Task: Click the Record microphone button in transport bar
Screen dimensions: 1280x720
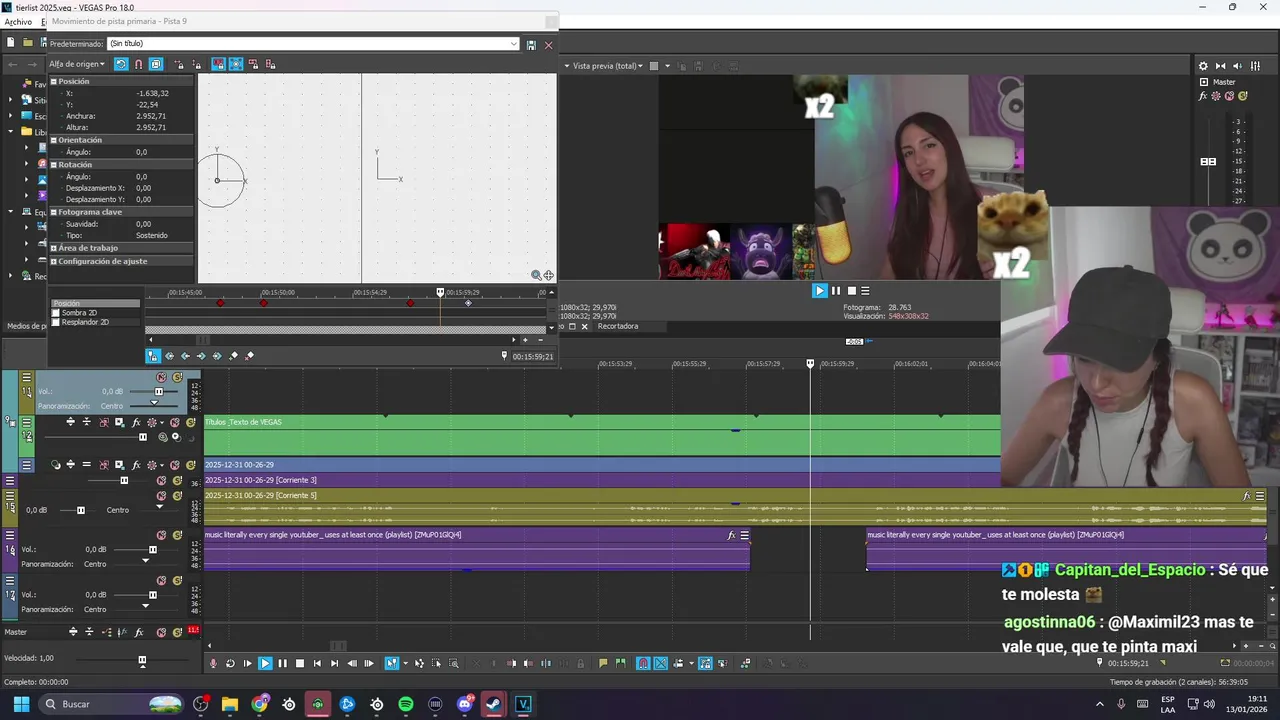Action: tap(213, 663)
